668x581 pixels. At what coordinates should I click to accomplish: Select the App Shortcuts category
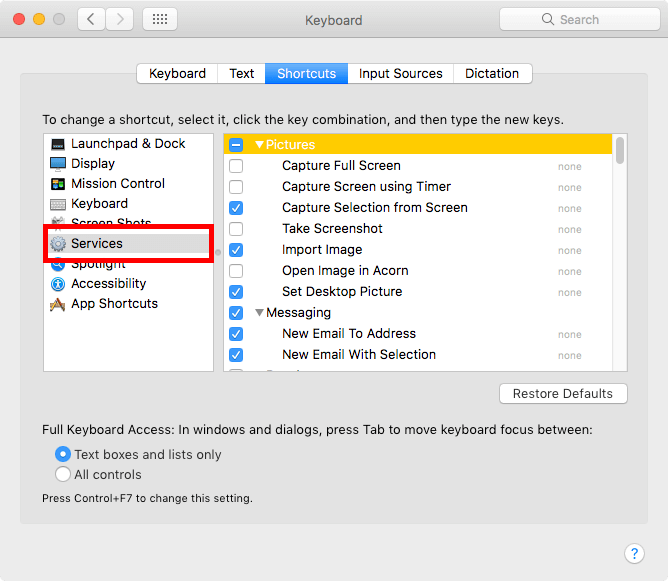[x=128, y=304]
